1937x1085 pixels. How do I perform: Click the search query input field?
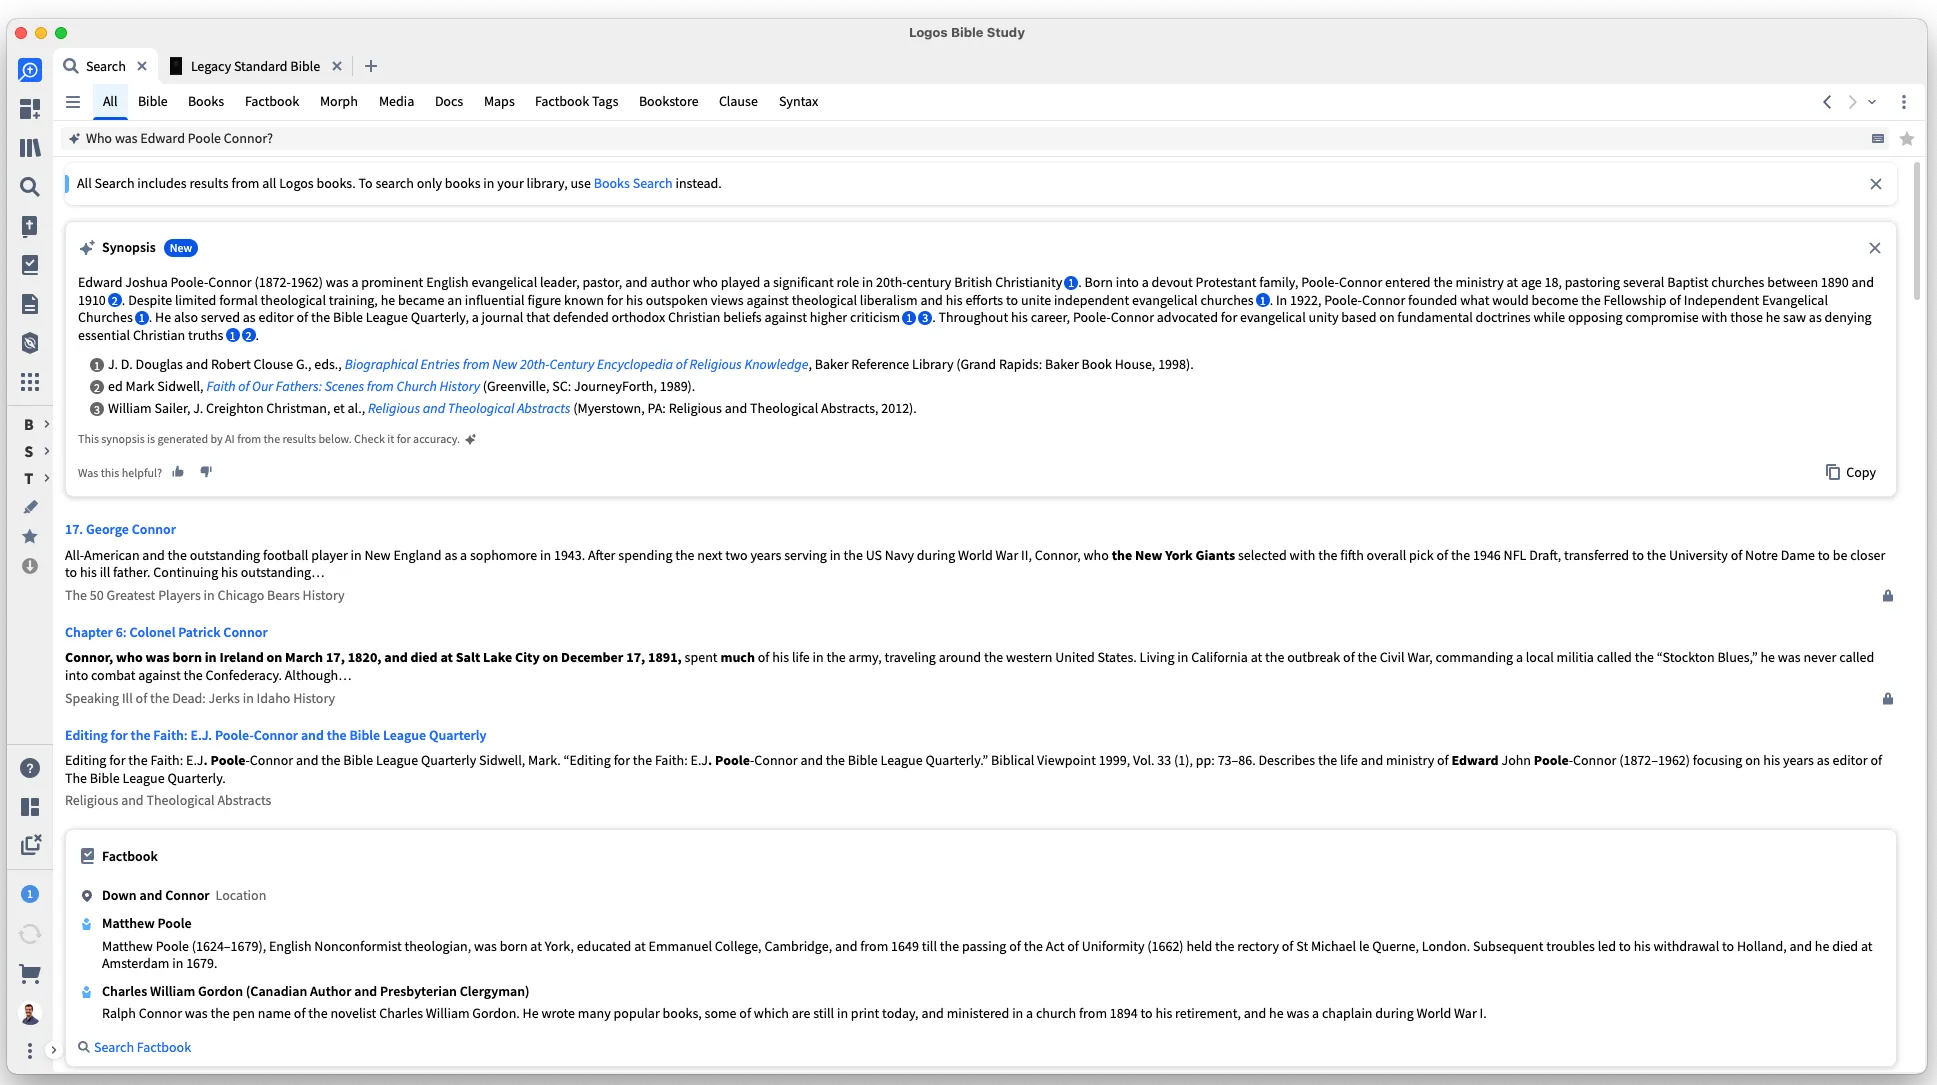[960, 139]
